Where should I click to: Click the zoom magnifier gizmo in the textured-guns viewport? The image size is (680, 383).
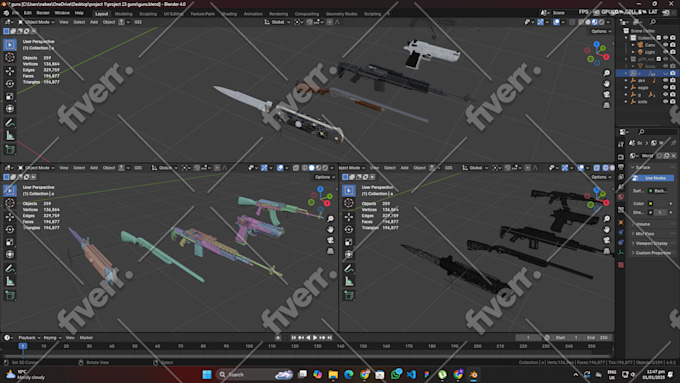pyautogui.click(x=607, y=73)
